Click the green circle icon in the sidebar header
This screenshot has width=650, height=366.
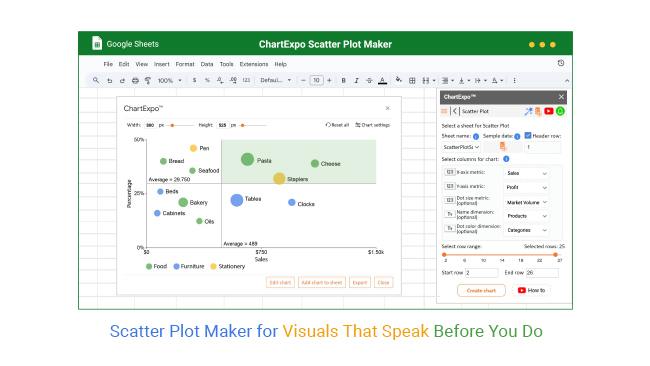click(x=560, y=111)
